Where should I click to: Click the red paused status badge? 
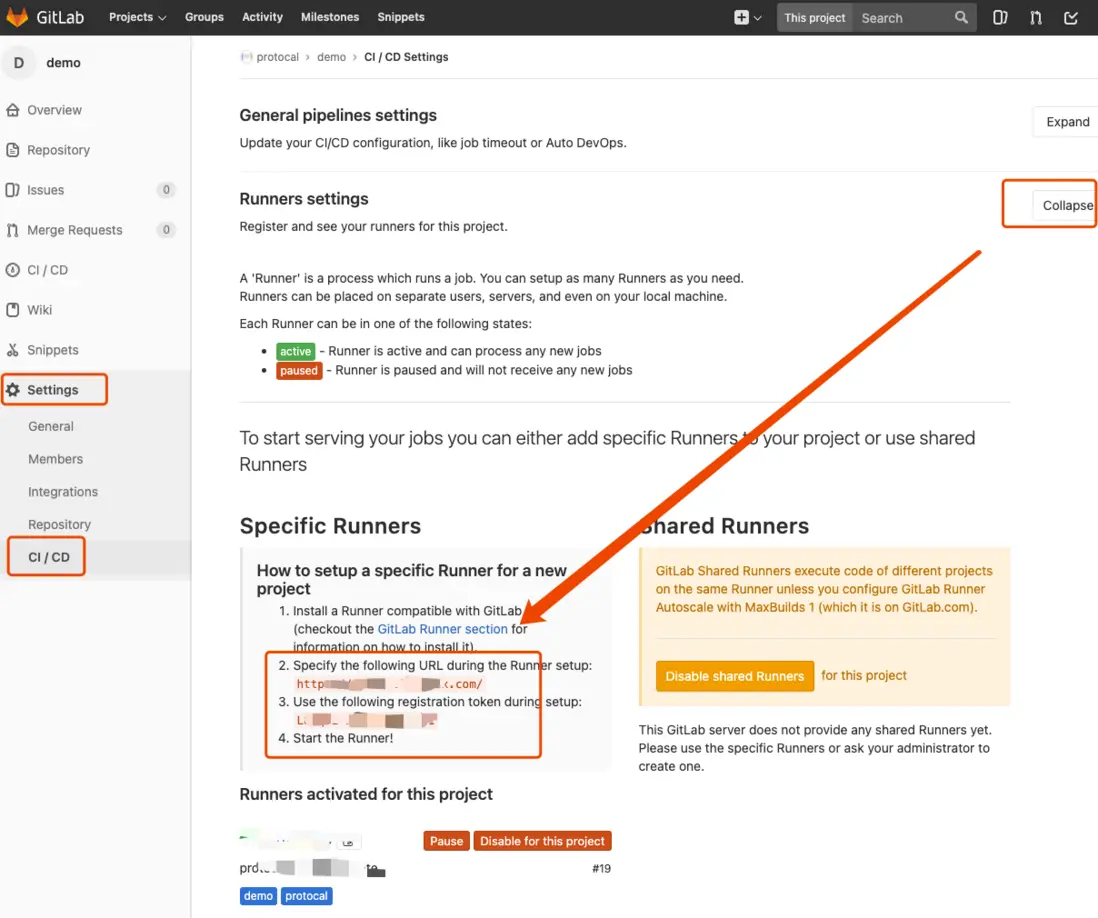299,370
